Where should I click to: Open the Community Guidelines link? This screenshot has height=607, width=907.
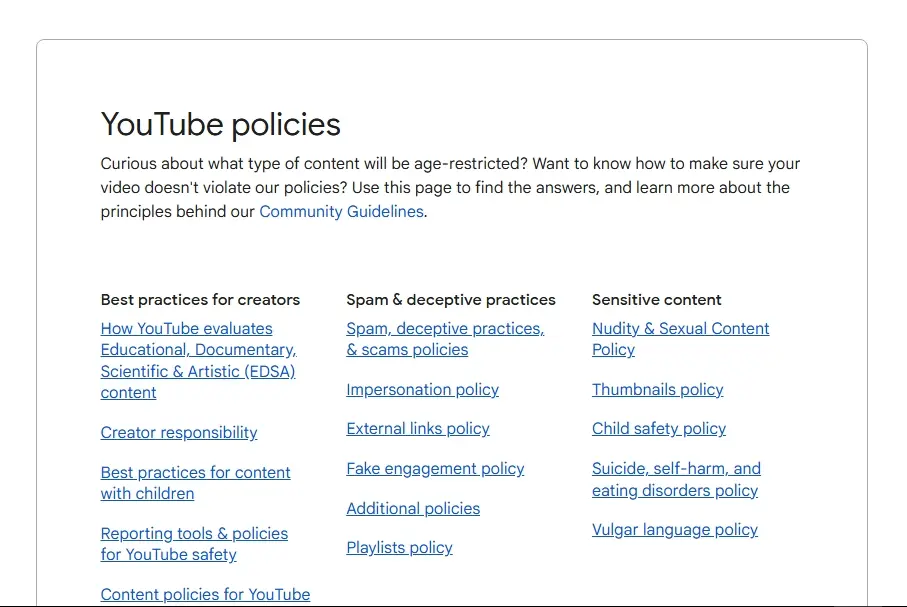point(341,212)
